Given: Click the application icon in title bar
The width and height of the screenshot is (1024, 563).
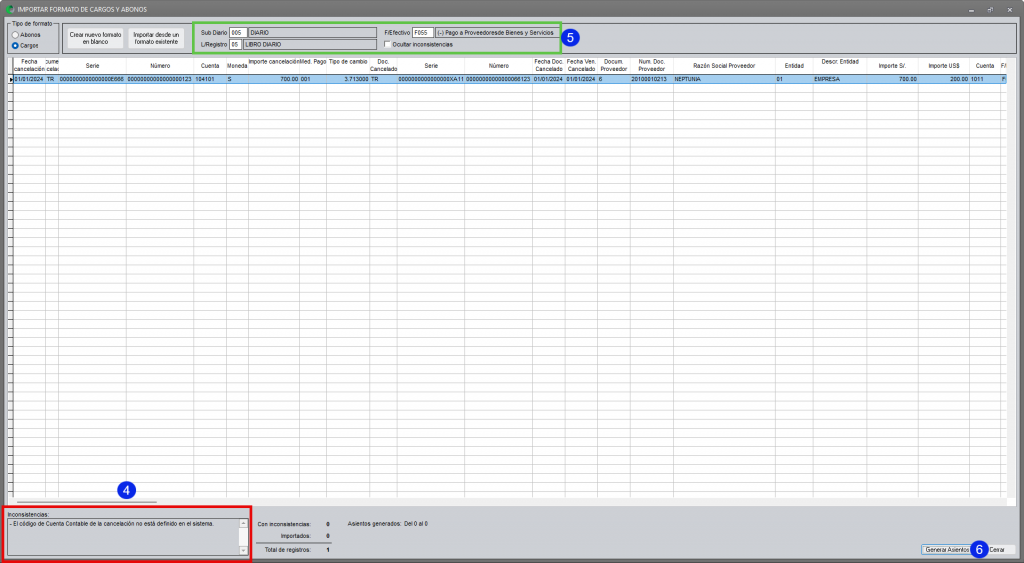Looking at the screenshot, I should [x=10, y=9].
